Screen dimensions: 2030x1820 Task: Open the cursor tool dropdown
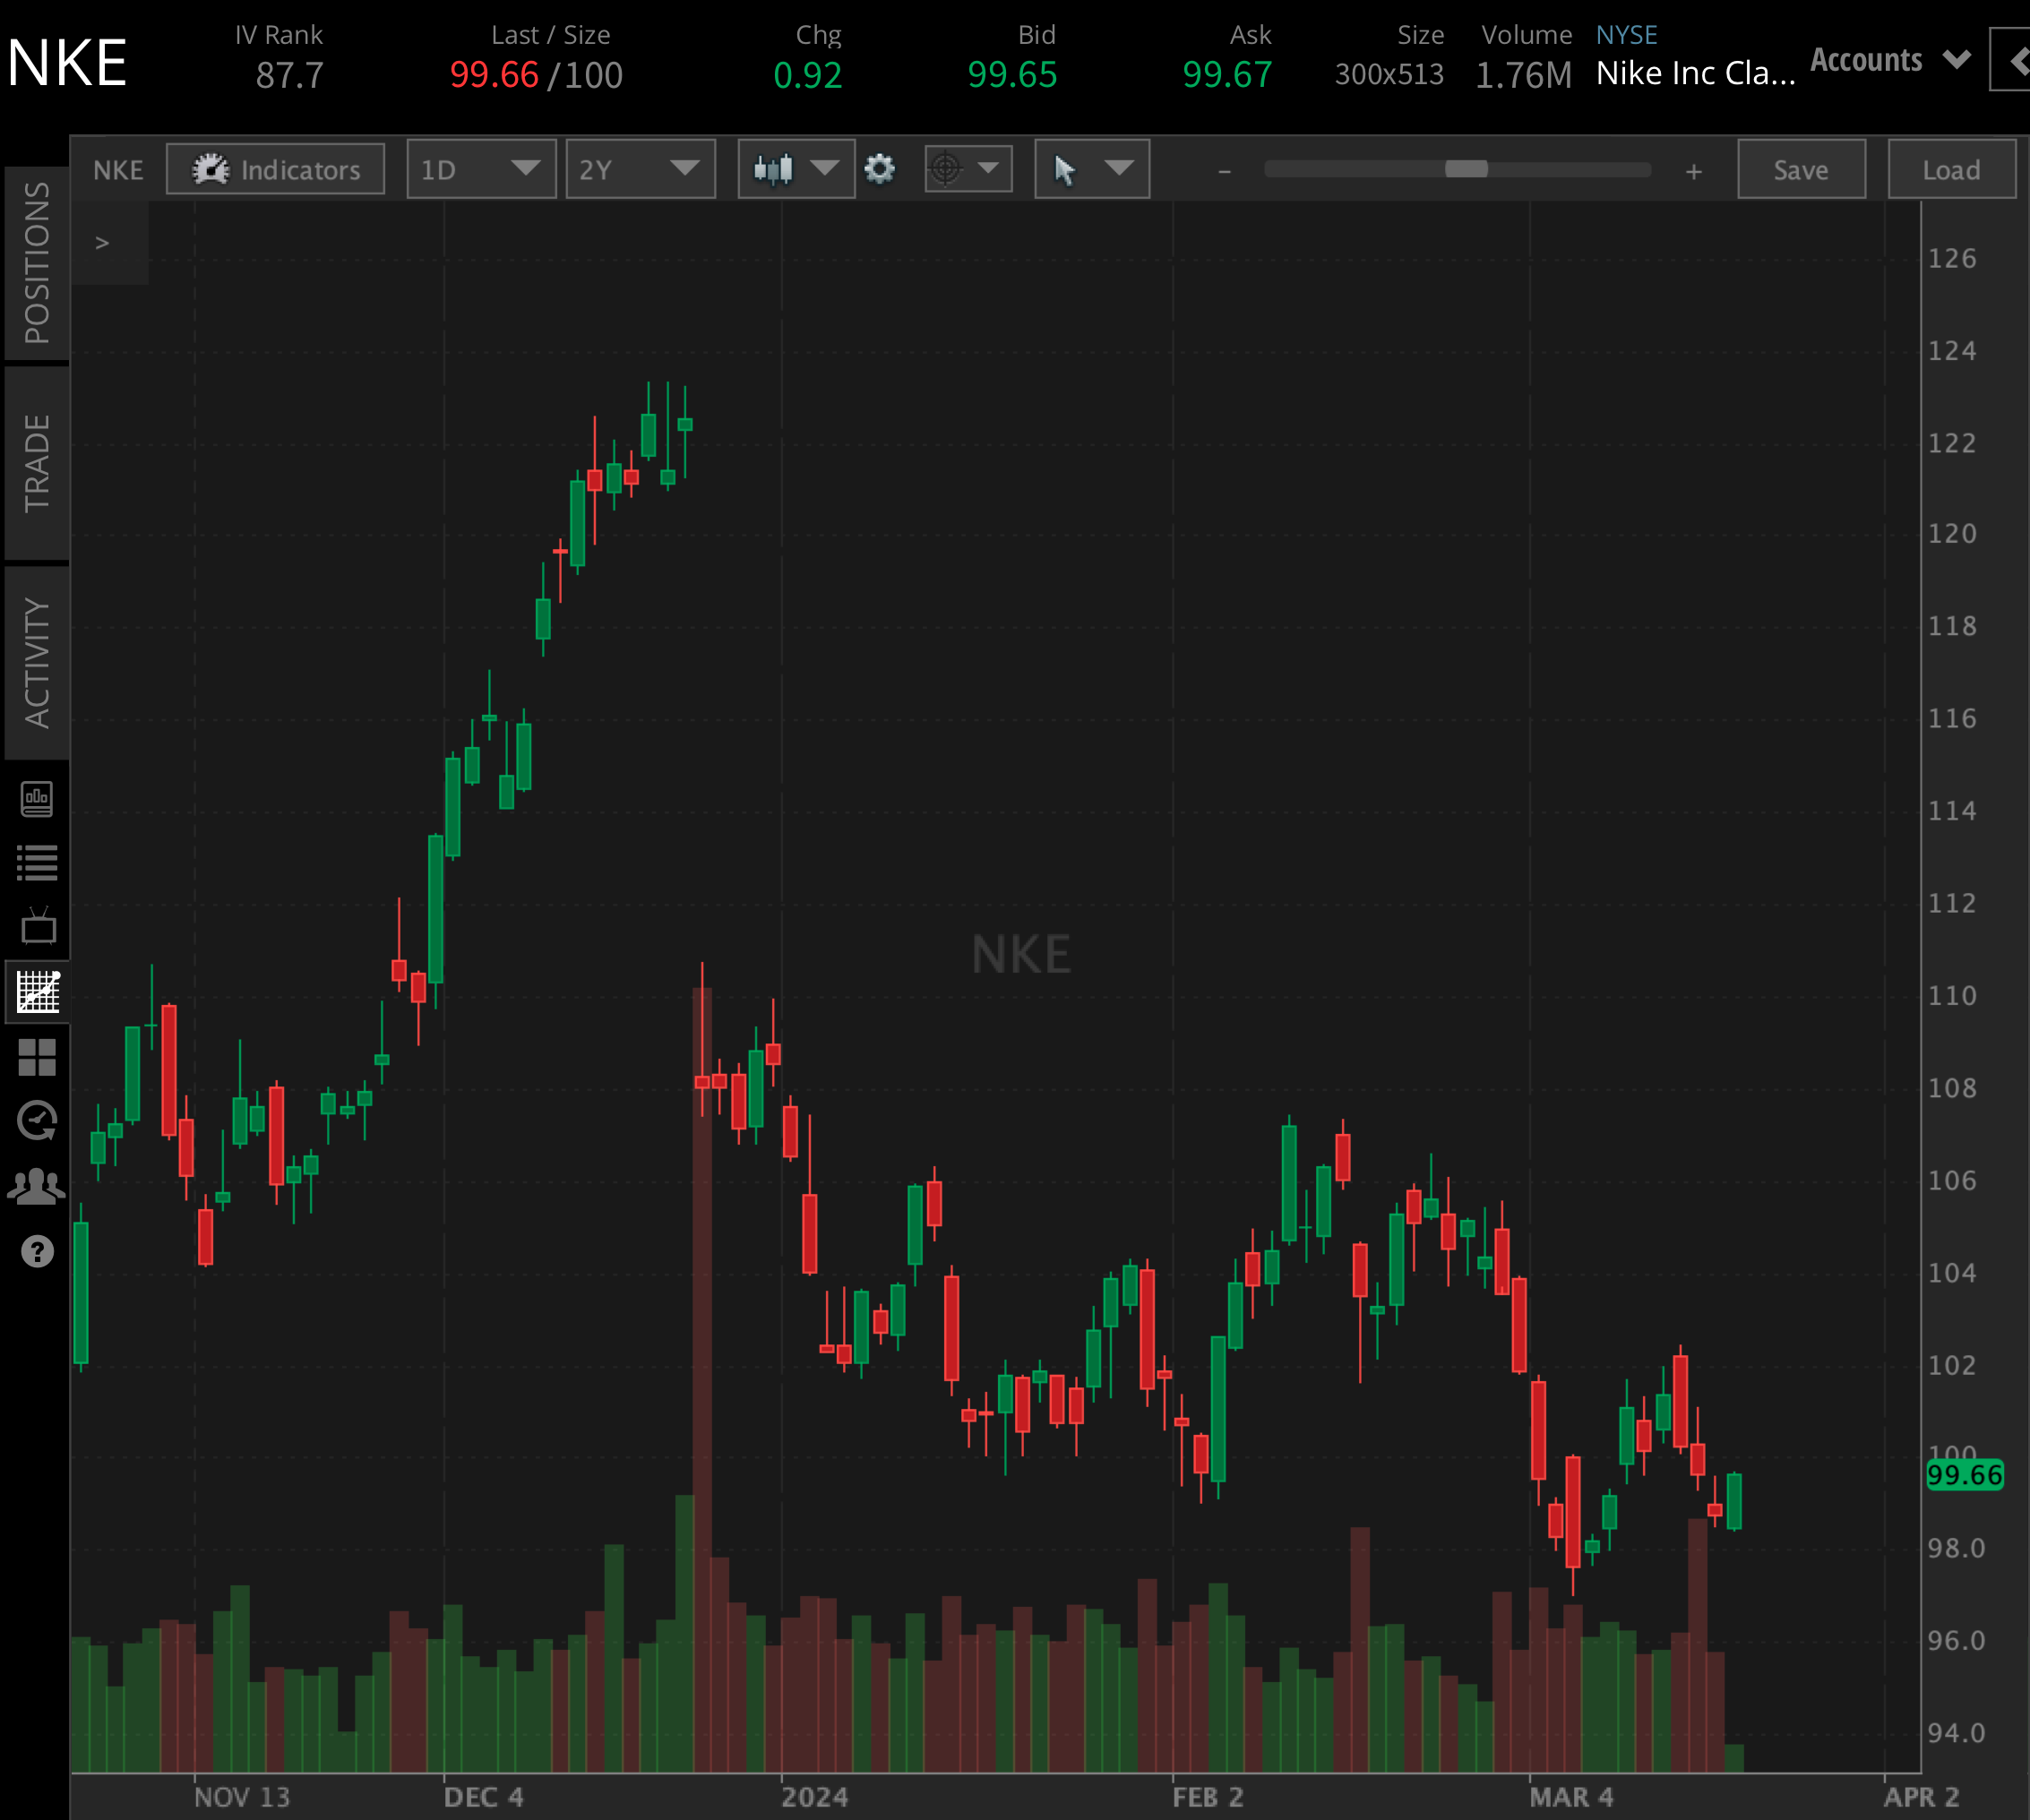click(1092, 169)
